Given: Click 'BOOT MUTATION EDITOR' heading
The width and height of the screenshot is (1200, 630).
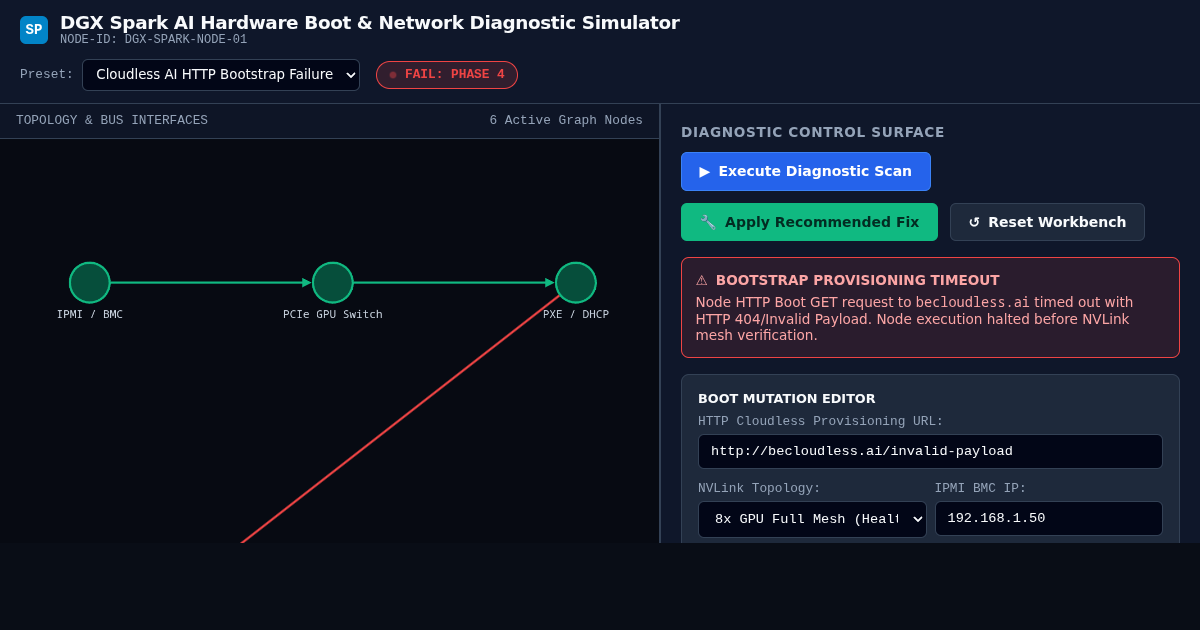Looking at the screenshot, I should click(x=787, y=398).
